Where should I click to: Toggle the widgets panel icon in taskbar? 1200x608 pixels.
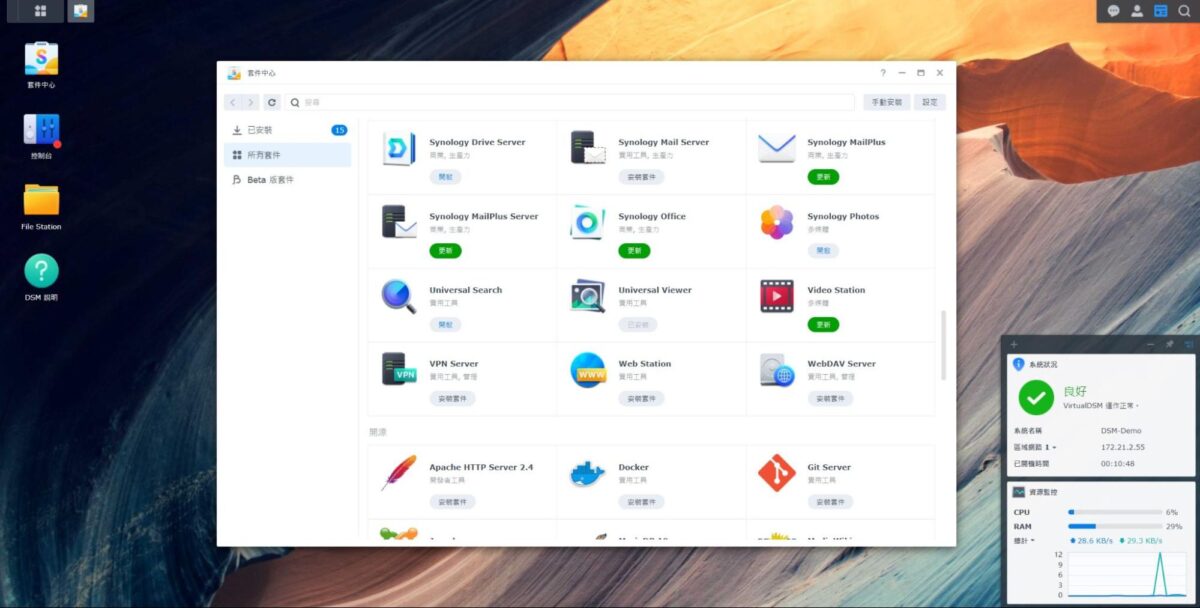tap(1161, 11)
